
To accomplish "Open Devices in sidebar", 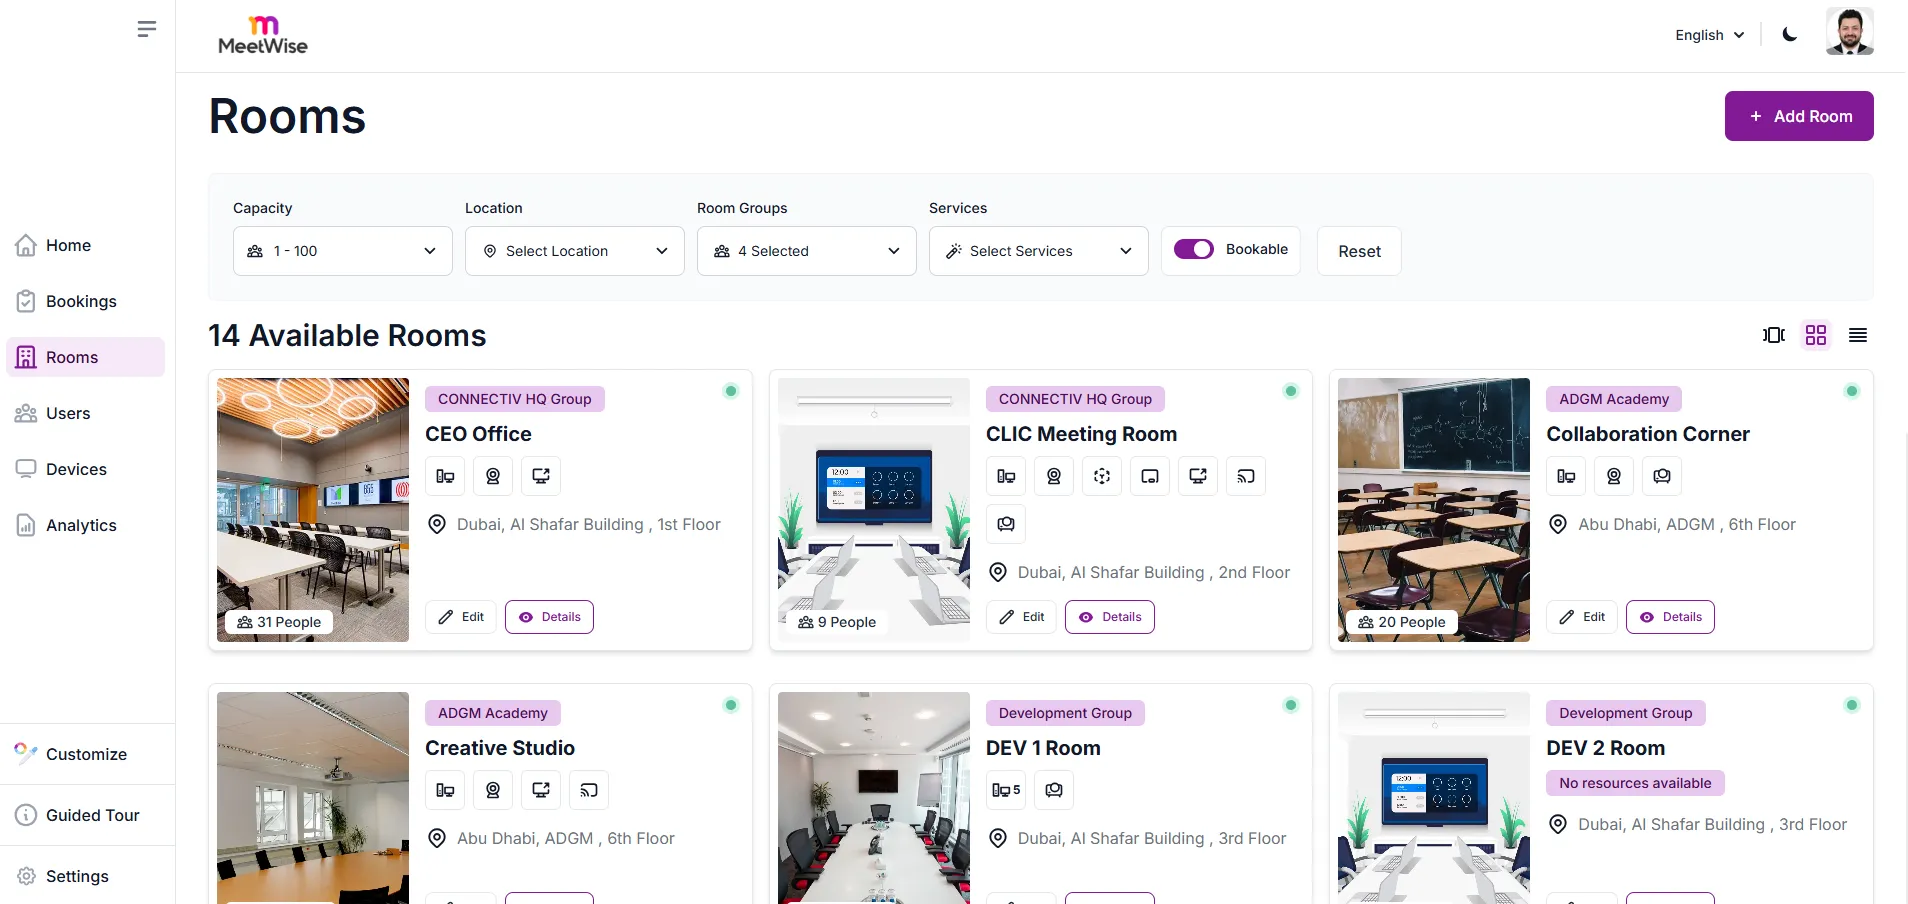I will click(85, 469).
